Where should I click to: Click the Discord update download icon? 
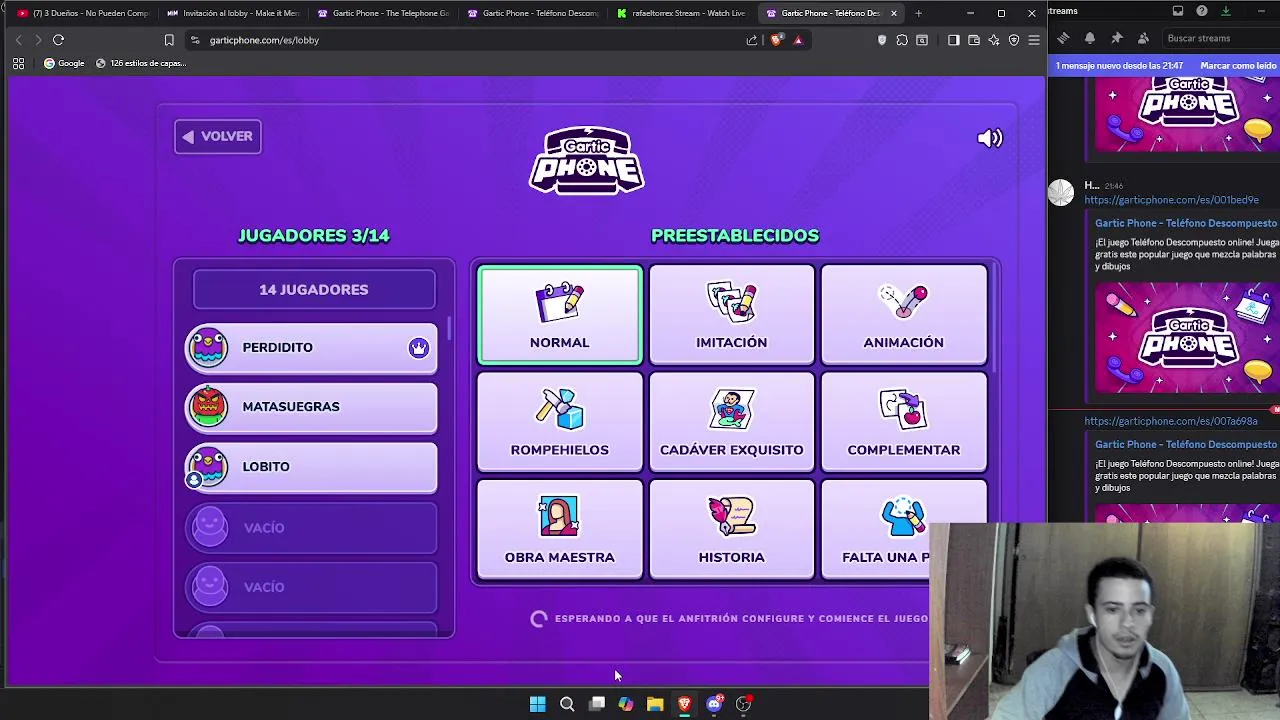point(1226,11)
